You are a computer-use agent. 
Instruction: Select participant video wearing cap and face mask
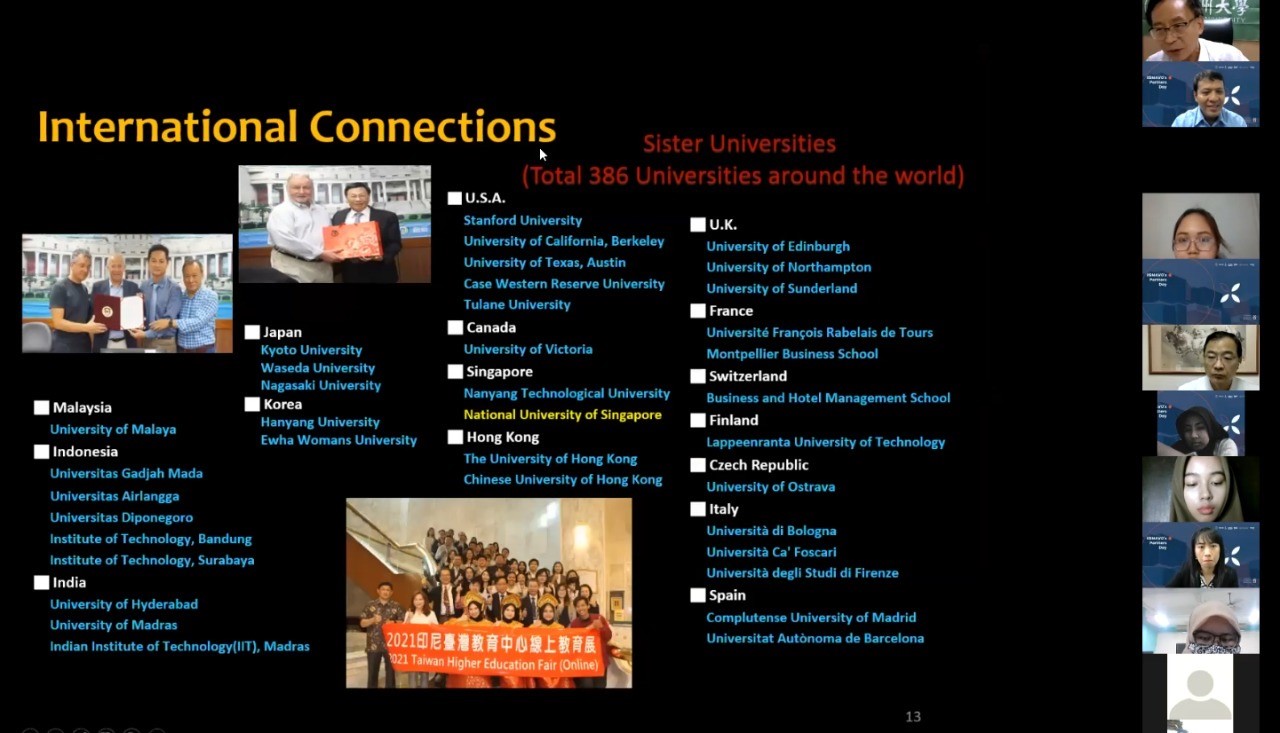click(x=1201, y=621)
